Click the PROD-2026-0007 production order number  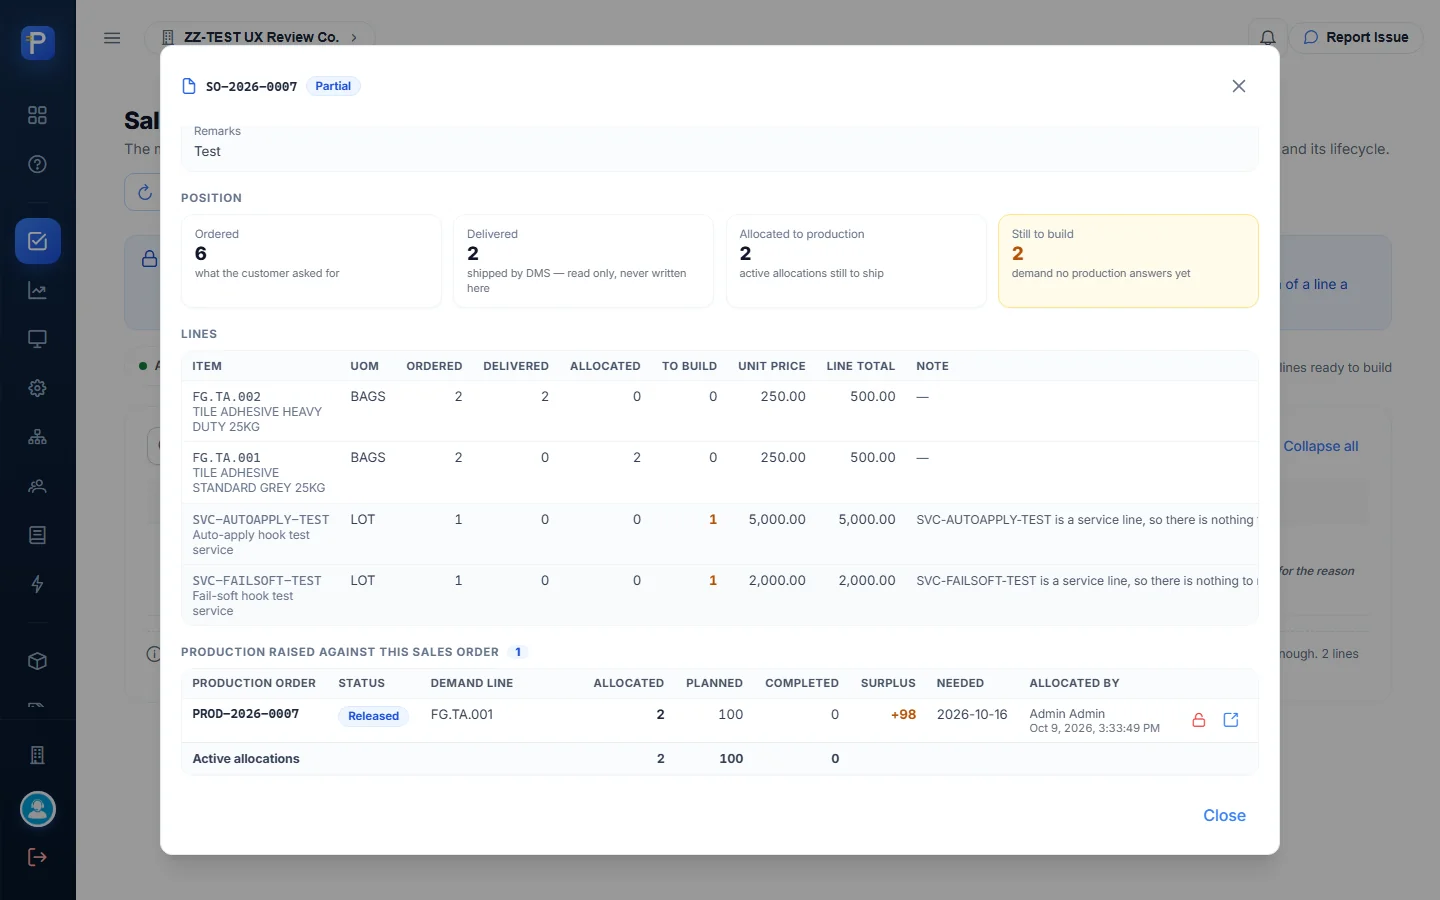pyautogui.click(x=246, y=714)
